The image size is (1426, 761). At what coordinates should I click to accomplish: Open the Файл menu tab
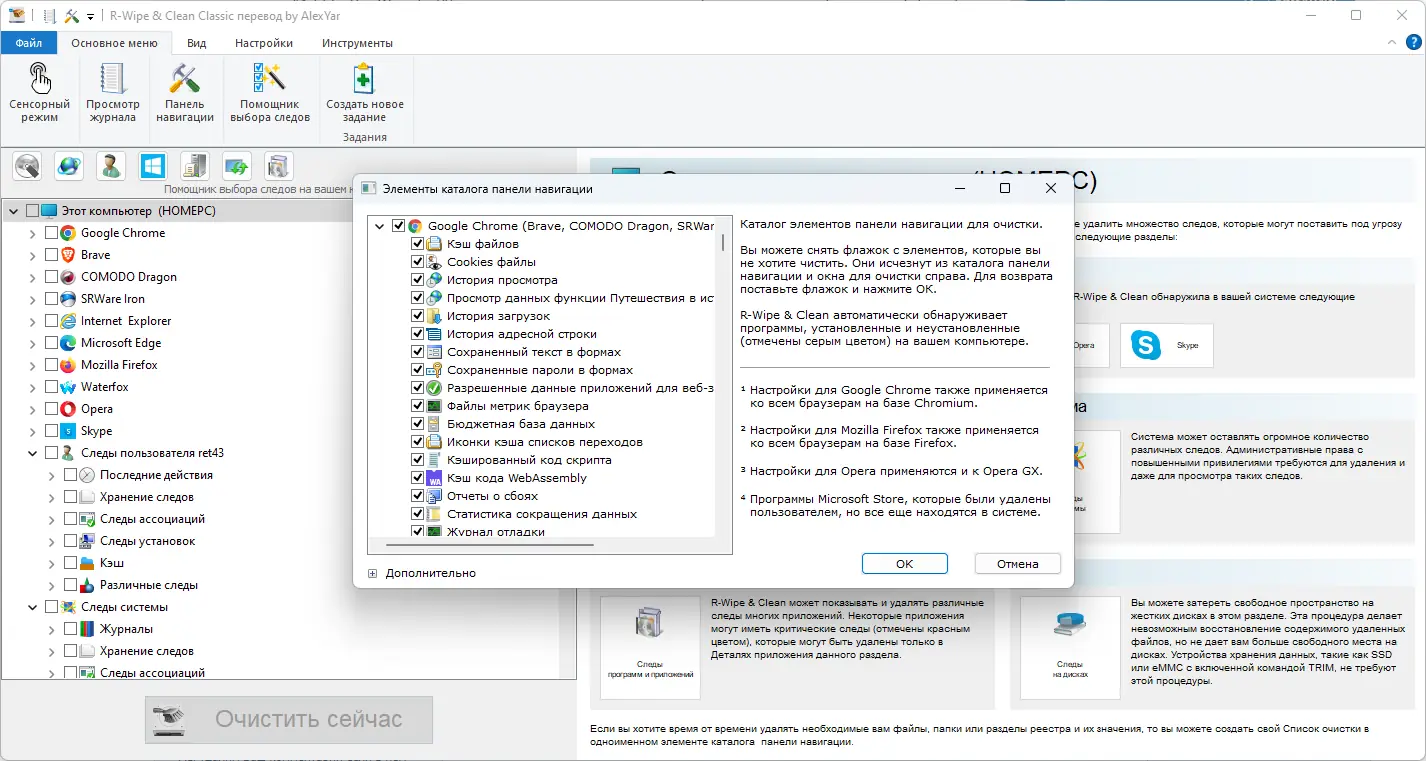(x=29, y=43)
